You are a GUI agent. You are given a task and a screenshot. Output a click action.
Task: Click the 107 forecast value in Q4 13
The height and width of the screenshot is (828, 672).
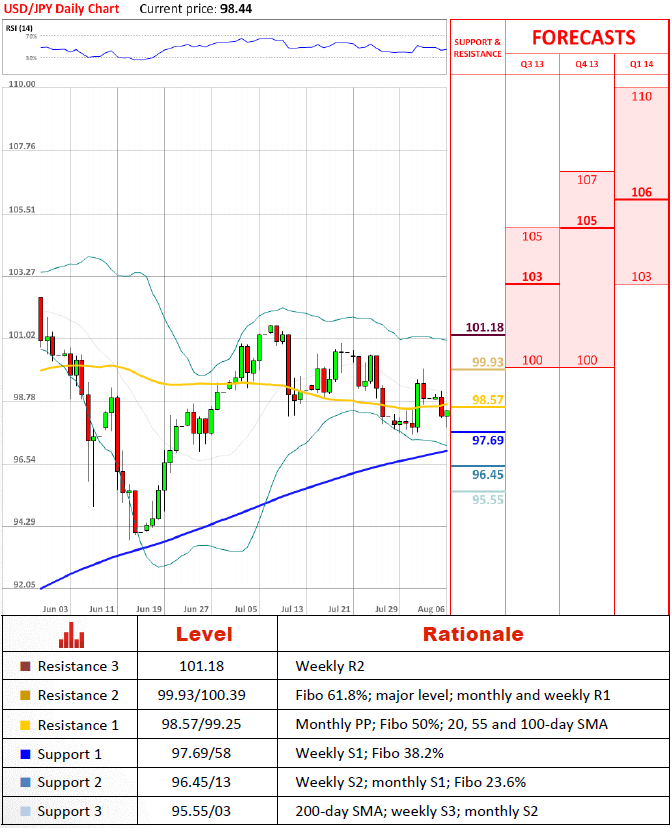pyautogui.click(x=587, y=180)
